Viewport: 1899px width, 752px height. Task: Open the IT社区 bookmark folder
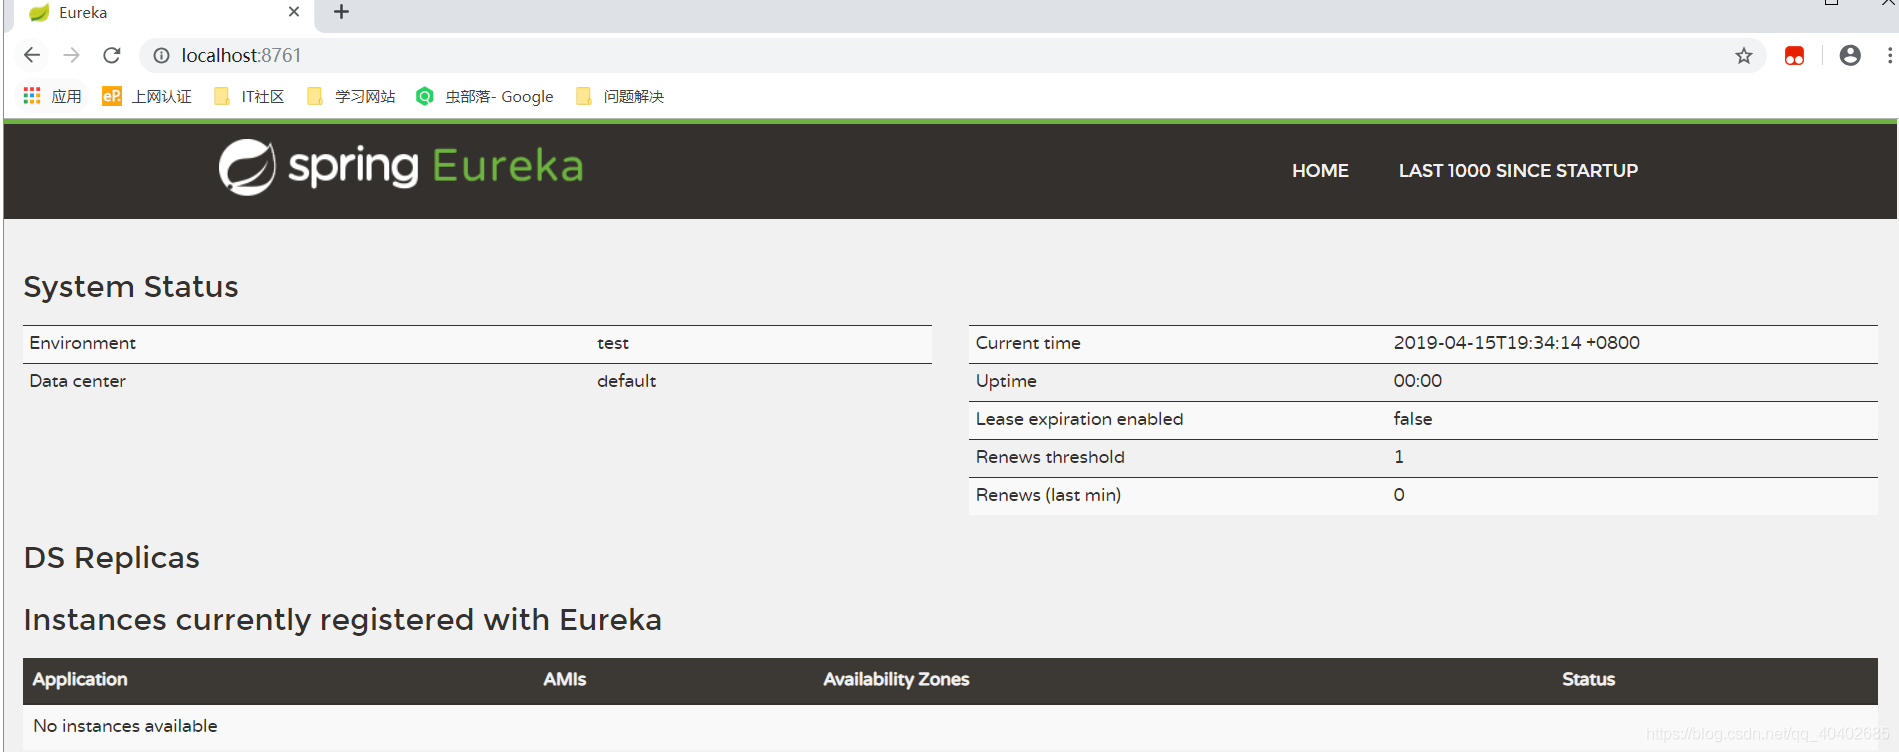pyautogui.click(x=249, y=96)
